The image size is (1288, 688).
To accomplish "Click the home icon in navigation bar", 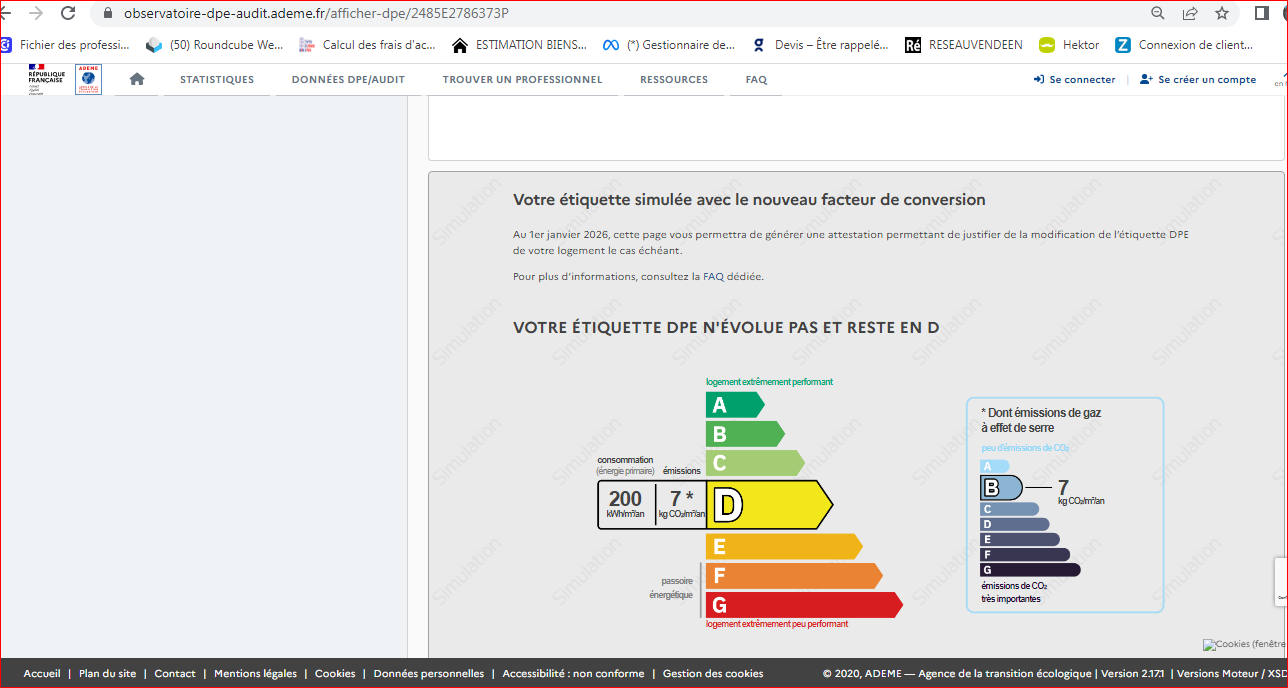I will point(137,79).
